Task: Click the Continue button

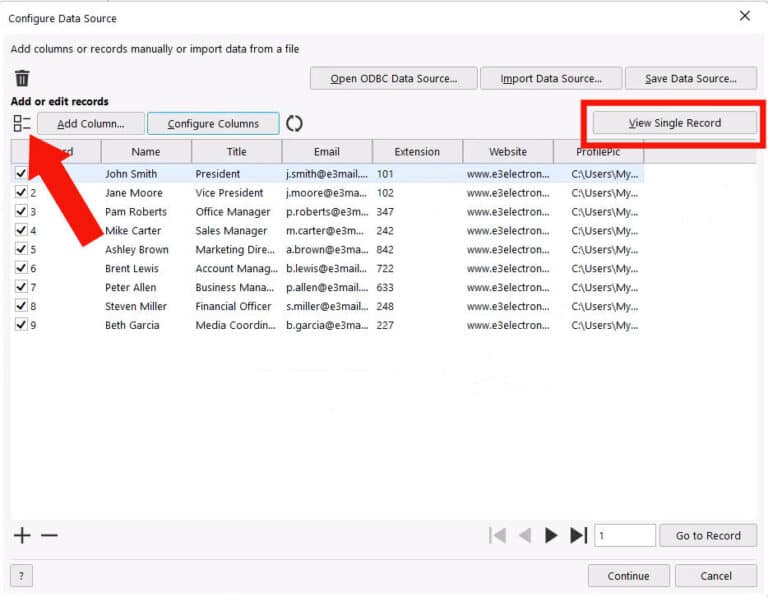Action: coord(628,575)
